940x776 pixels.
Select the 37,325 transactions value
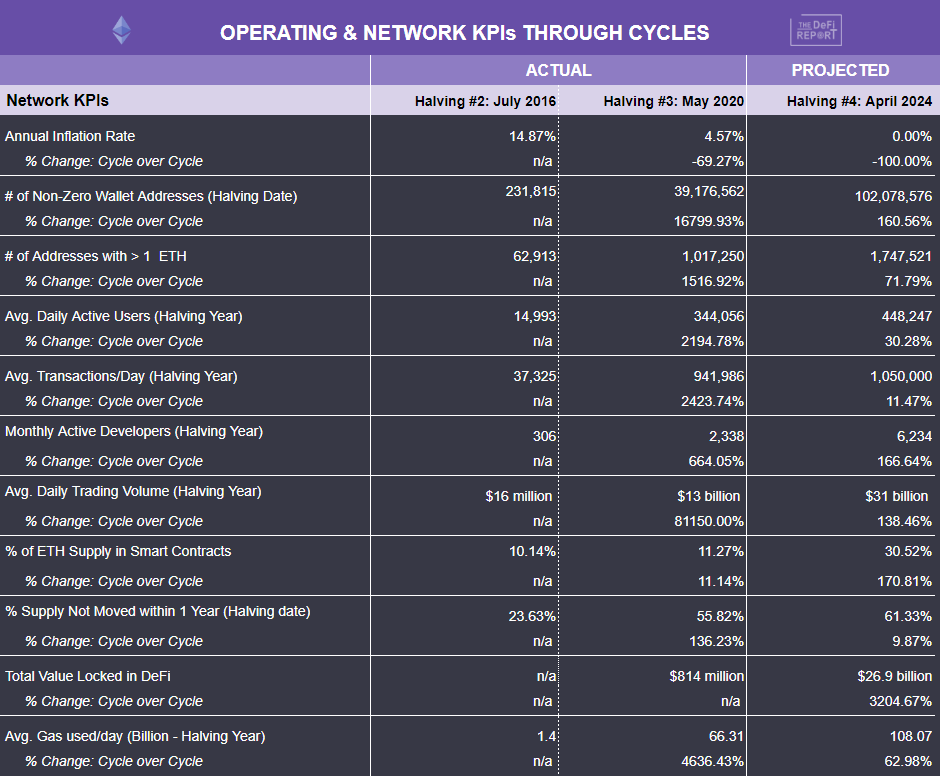[535, 376]
